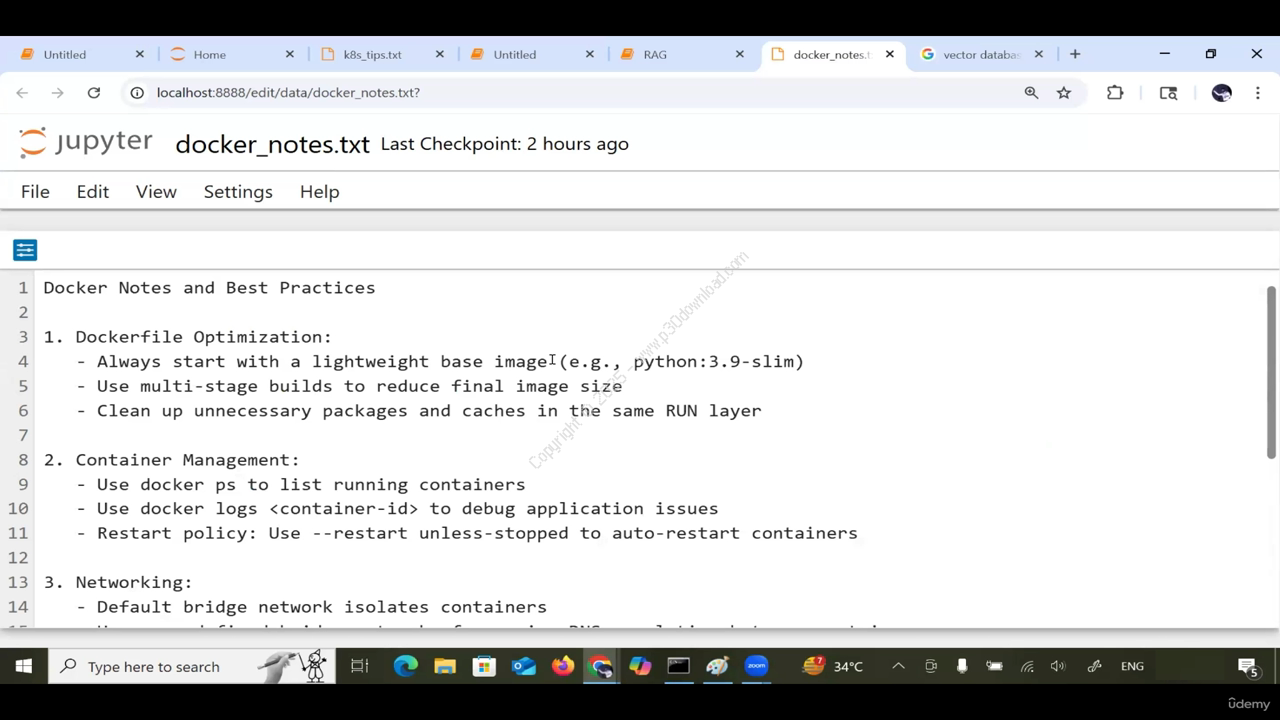Screen dimensions: 1280x720
Task: Click the camera icon in the system tray
Action: [x=931, y=666]
